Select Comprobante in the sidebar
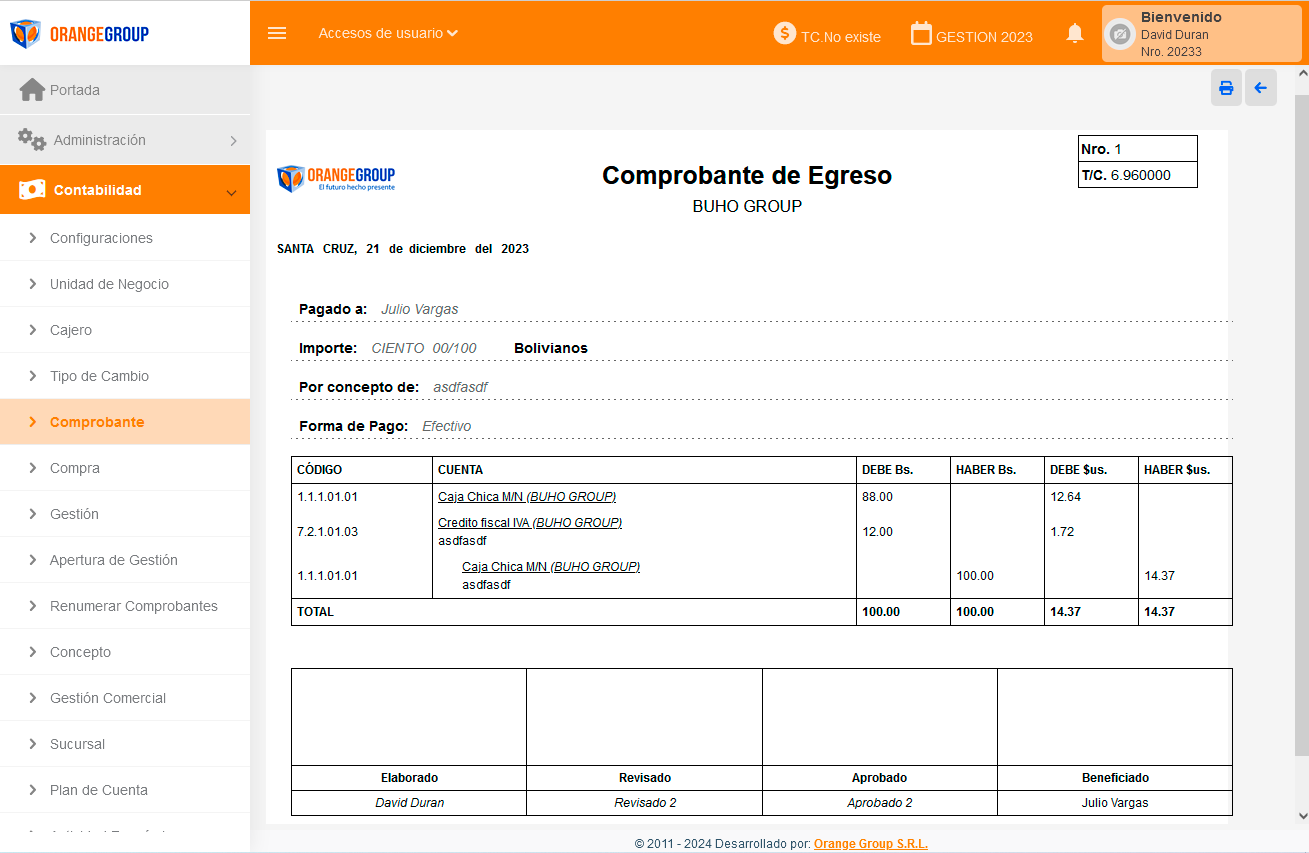Screen dimensions: 1309x853 pos(97,422)
